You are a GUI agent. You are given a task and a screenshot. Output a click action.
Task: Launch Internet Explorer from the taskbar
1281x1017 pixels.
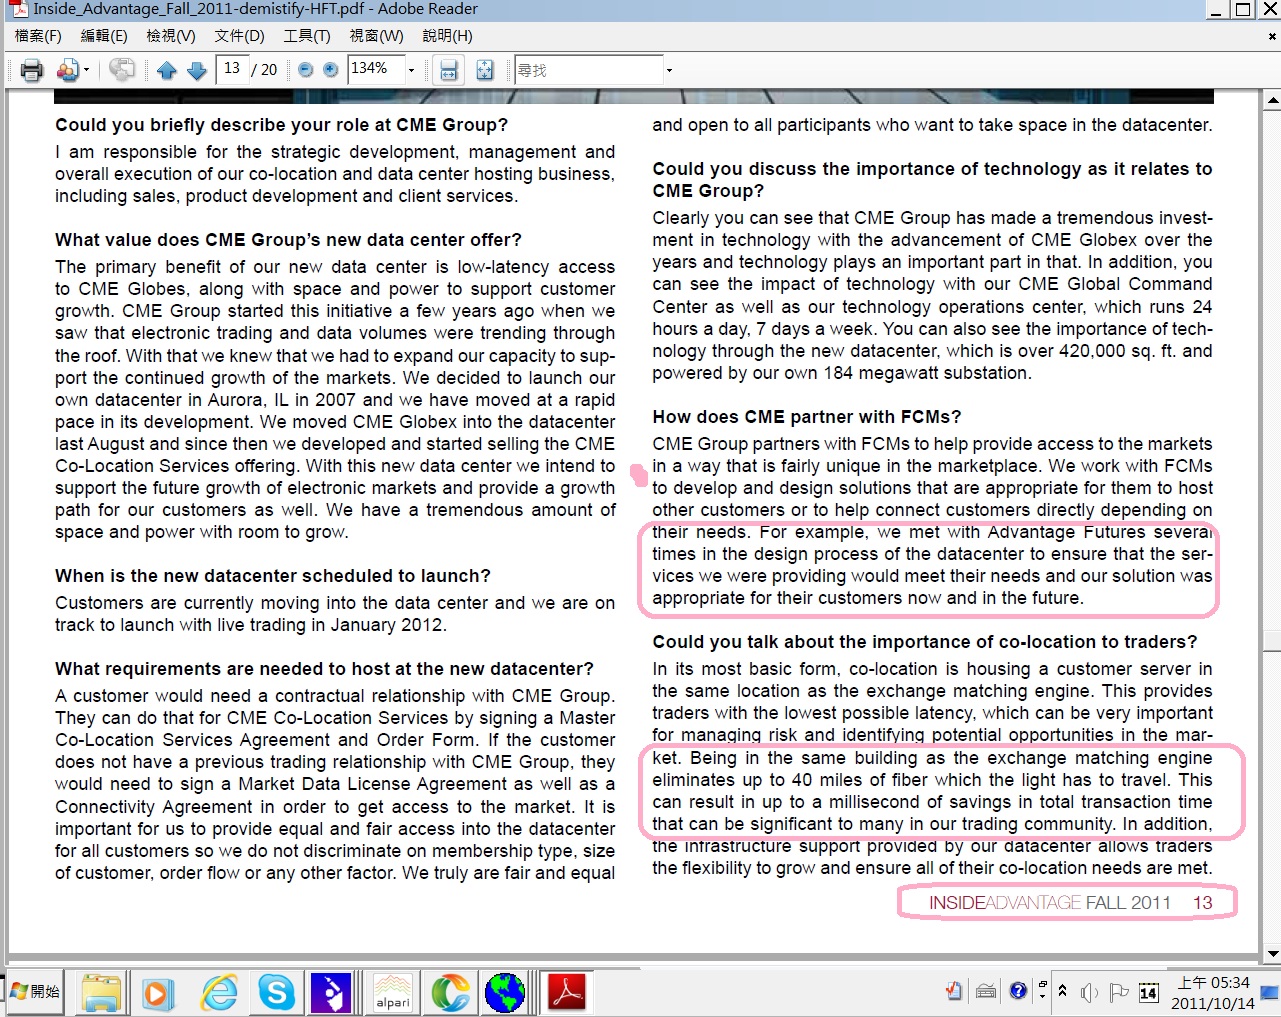click(218, 992)
